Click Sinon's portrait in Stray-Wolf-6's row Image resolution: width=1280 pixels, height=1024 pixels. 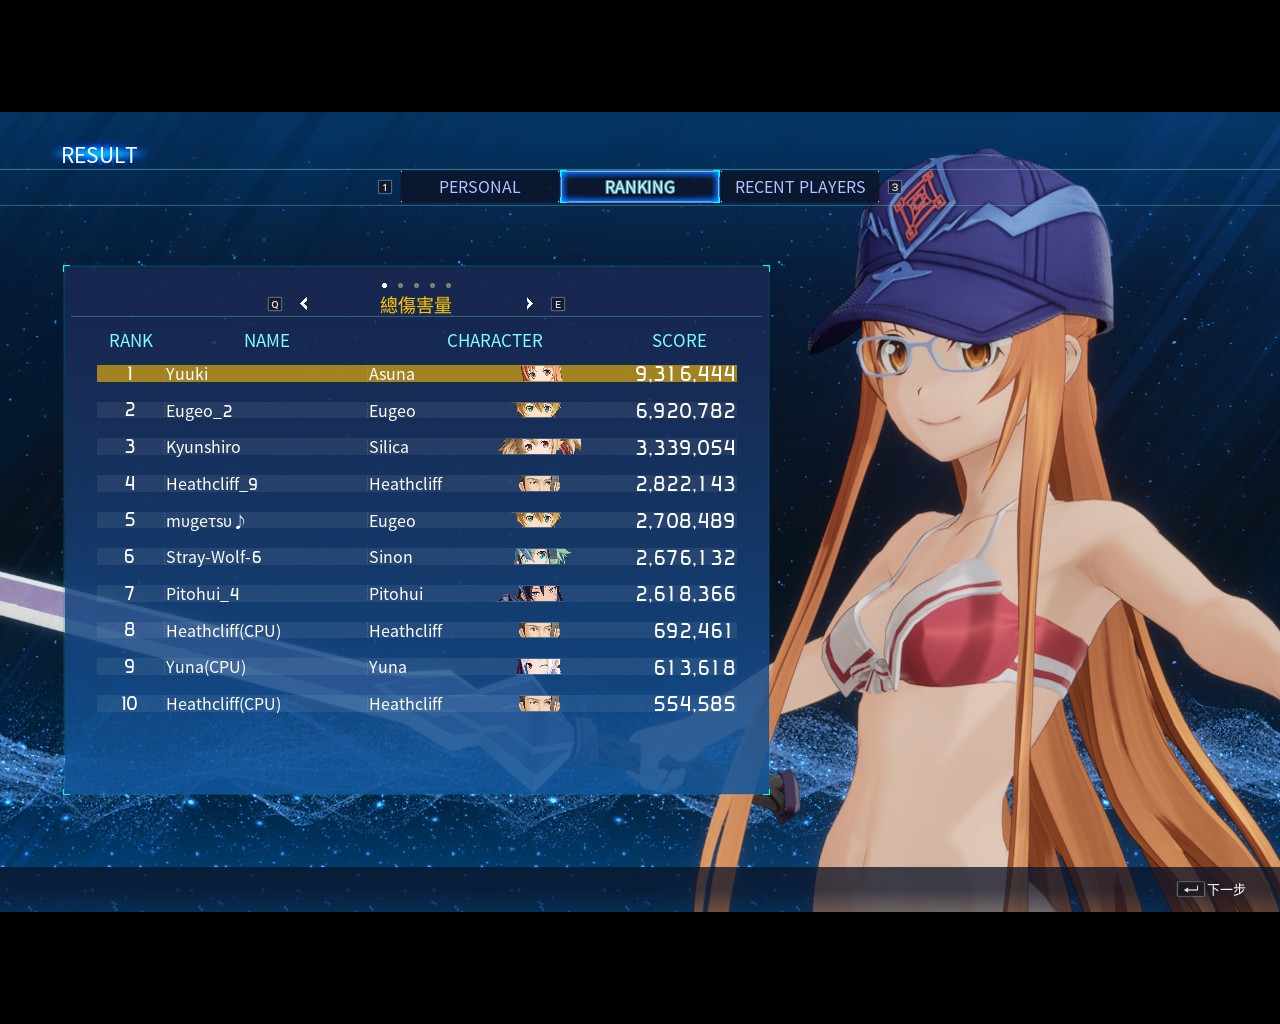(542, 557)
